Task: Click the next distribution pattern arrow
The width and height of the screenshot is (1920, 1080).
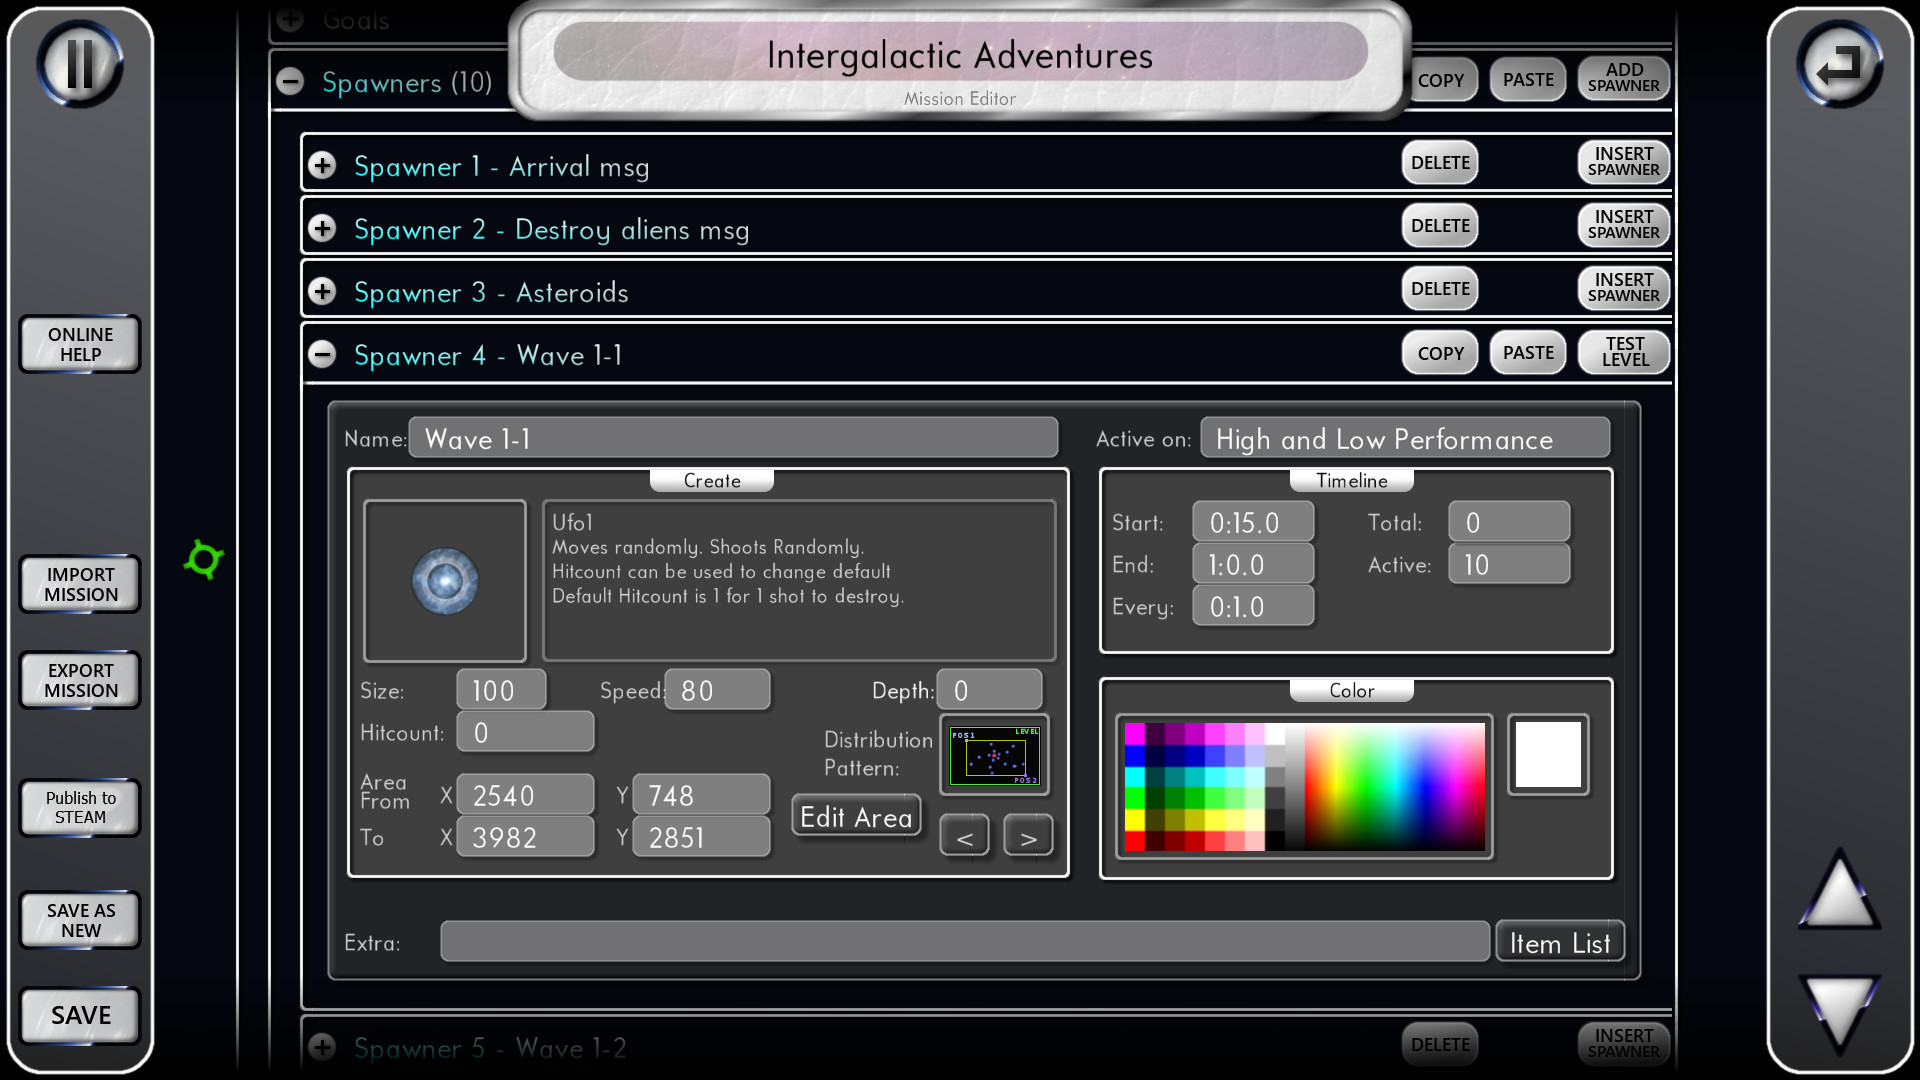Action: [x=1028, y=834]
